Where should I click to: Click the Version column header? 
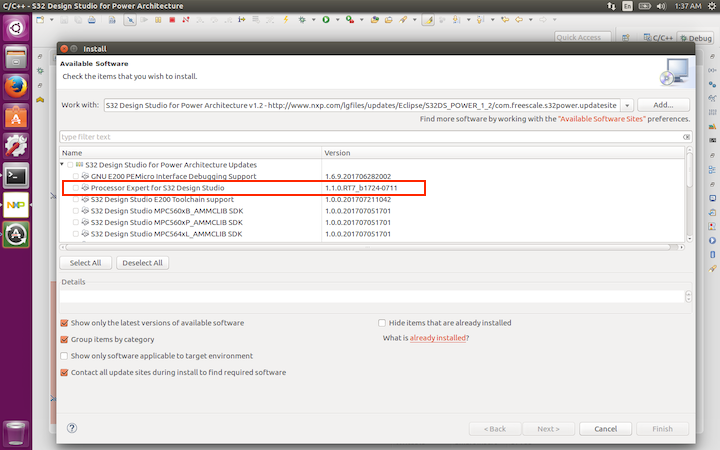(x=503, y=153)
